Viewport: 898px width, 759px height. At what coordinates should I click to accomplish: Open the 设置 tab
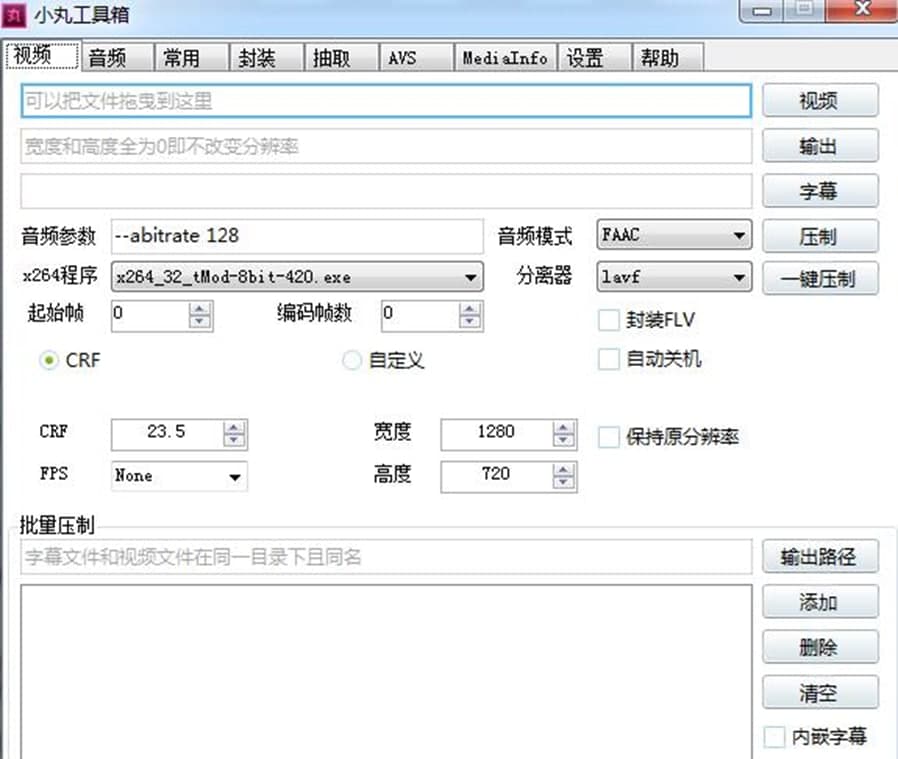pos(595,57)
